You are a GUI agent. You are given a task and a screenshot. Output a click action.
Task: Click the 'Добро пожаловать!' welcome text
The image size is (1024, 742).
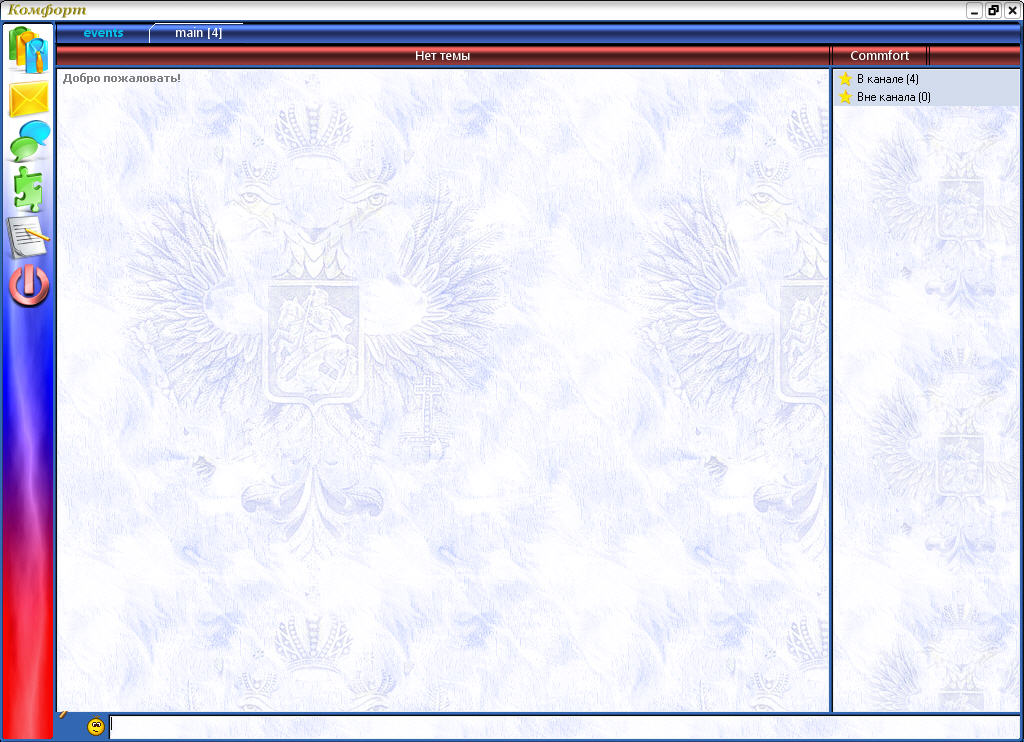coord(121,78)
